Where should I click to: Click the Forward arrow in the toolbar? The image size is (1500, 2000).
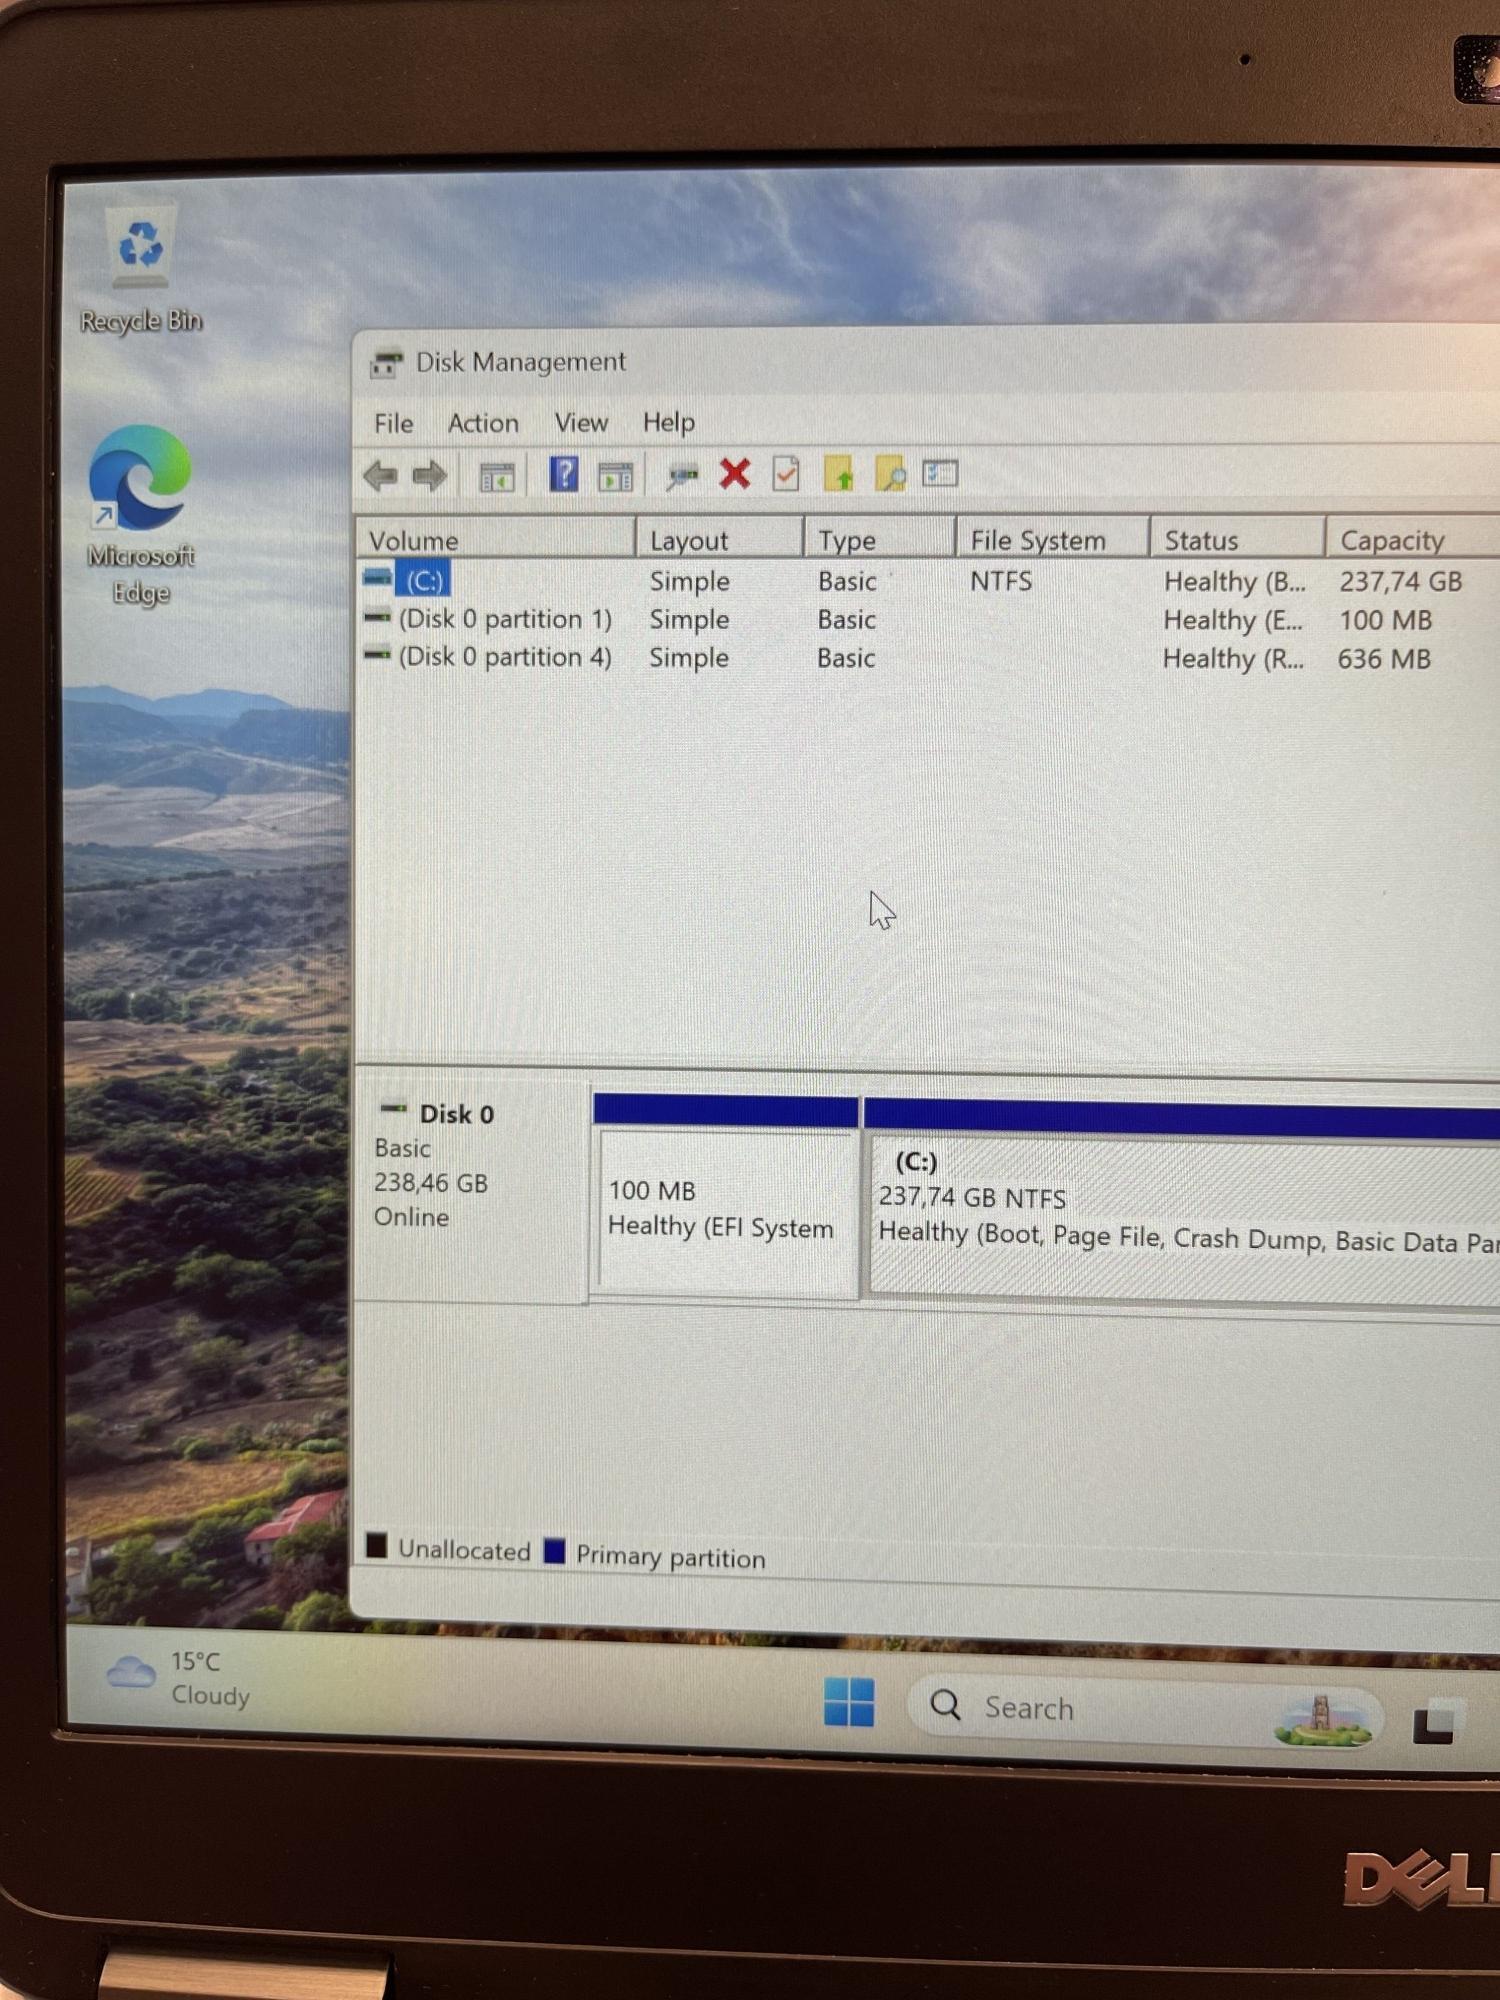[x=429, y=476]
